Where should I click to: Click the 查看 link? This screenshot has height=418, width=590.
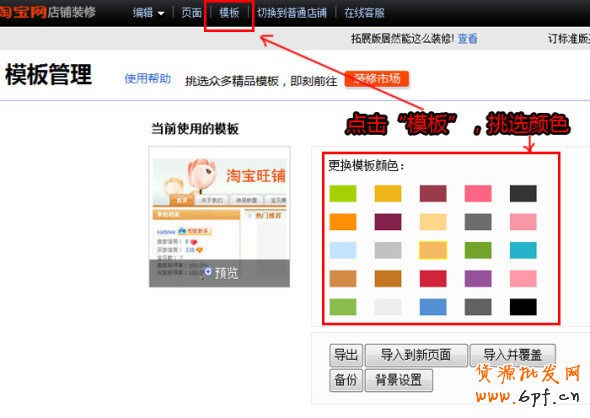click(x=467, y=38)
